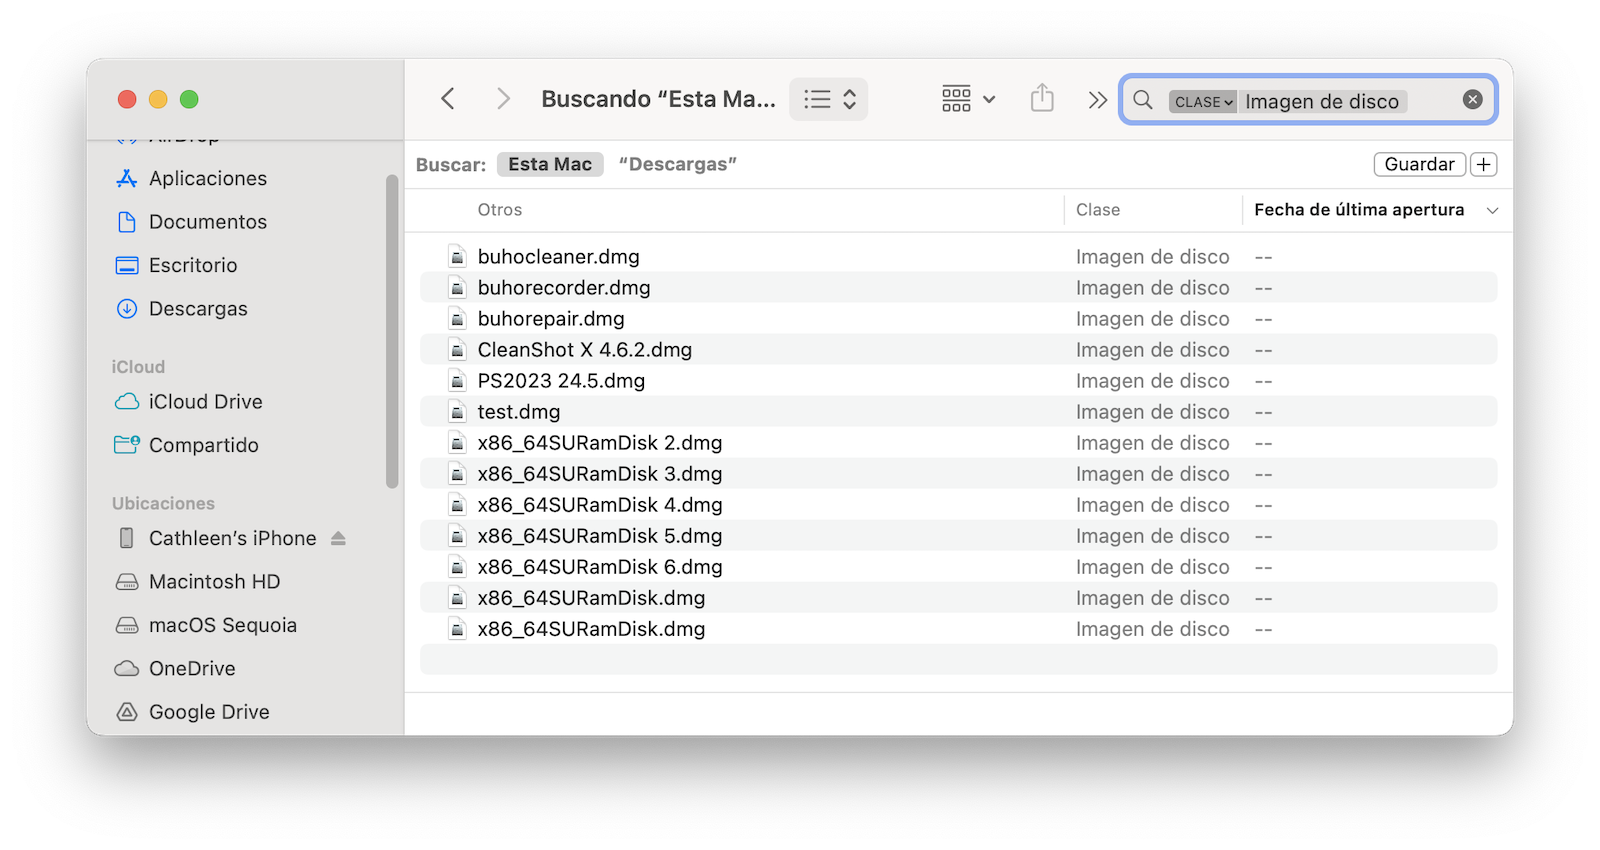Select Cathleen's iPhone in the sidebar

232,538
